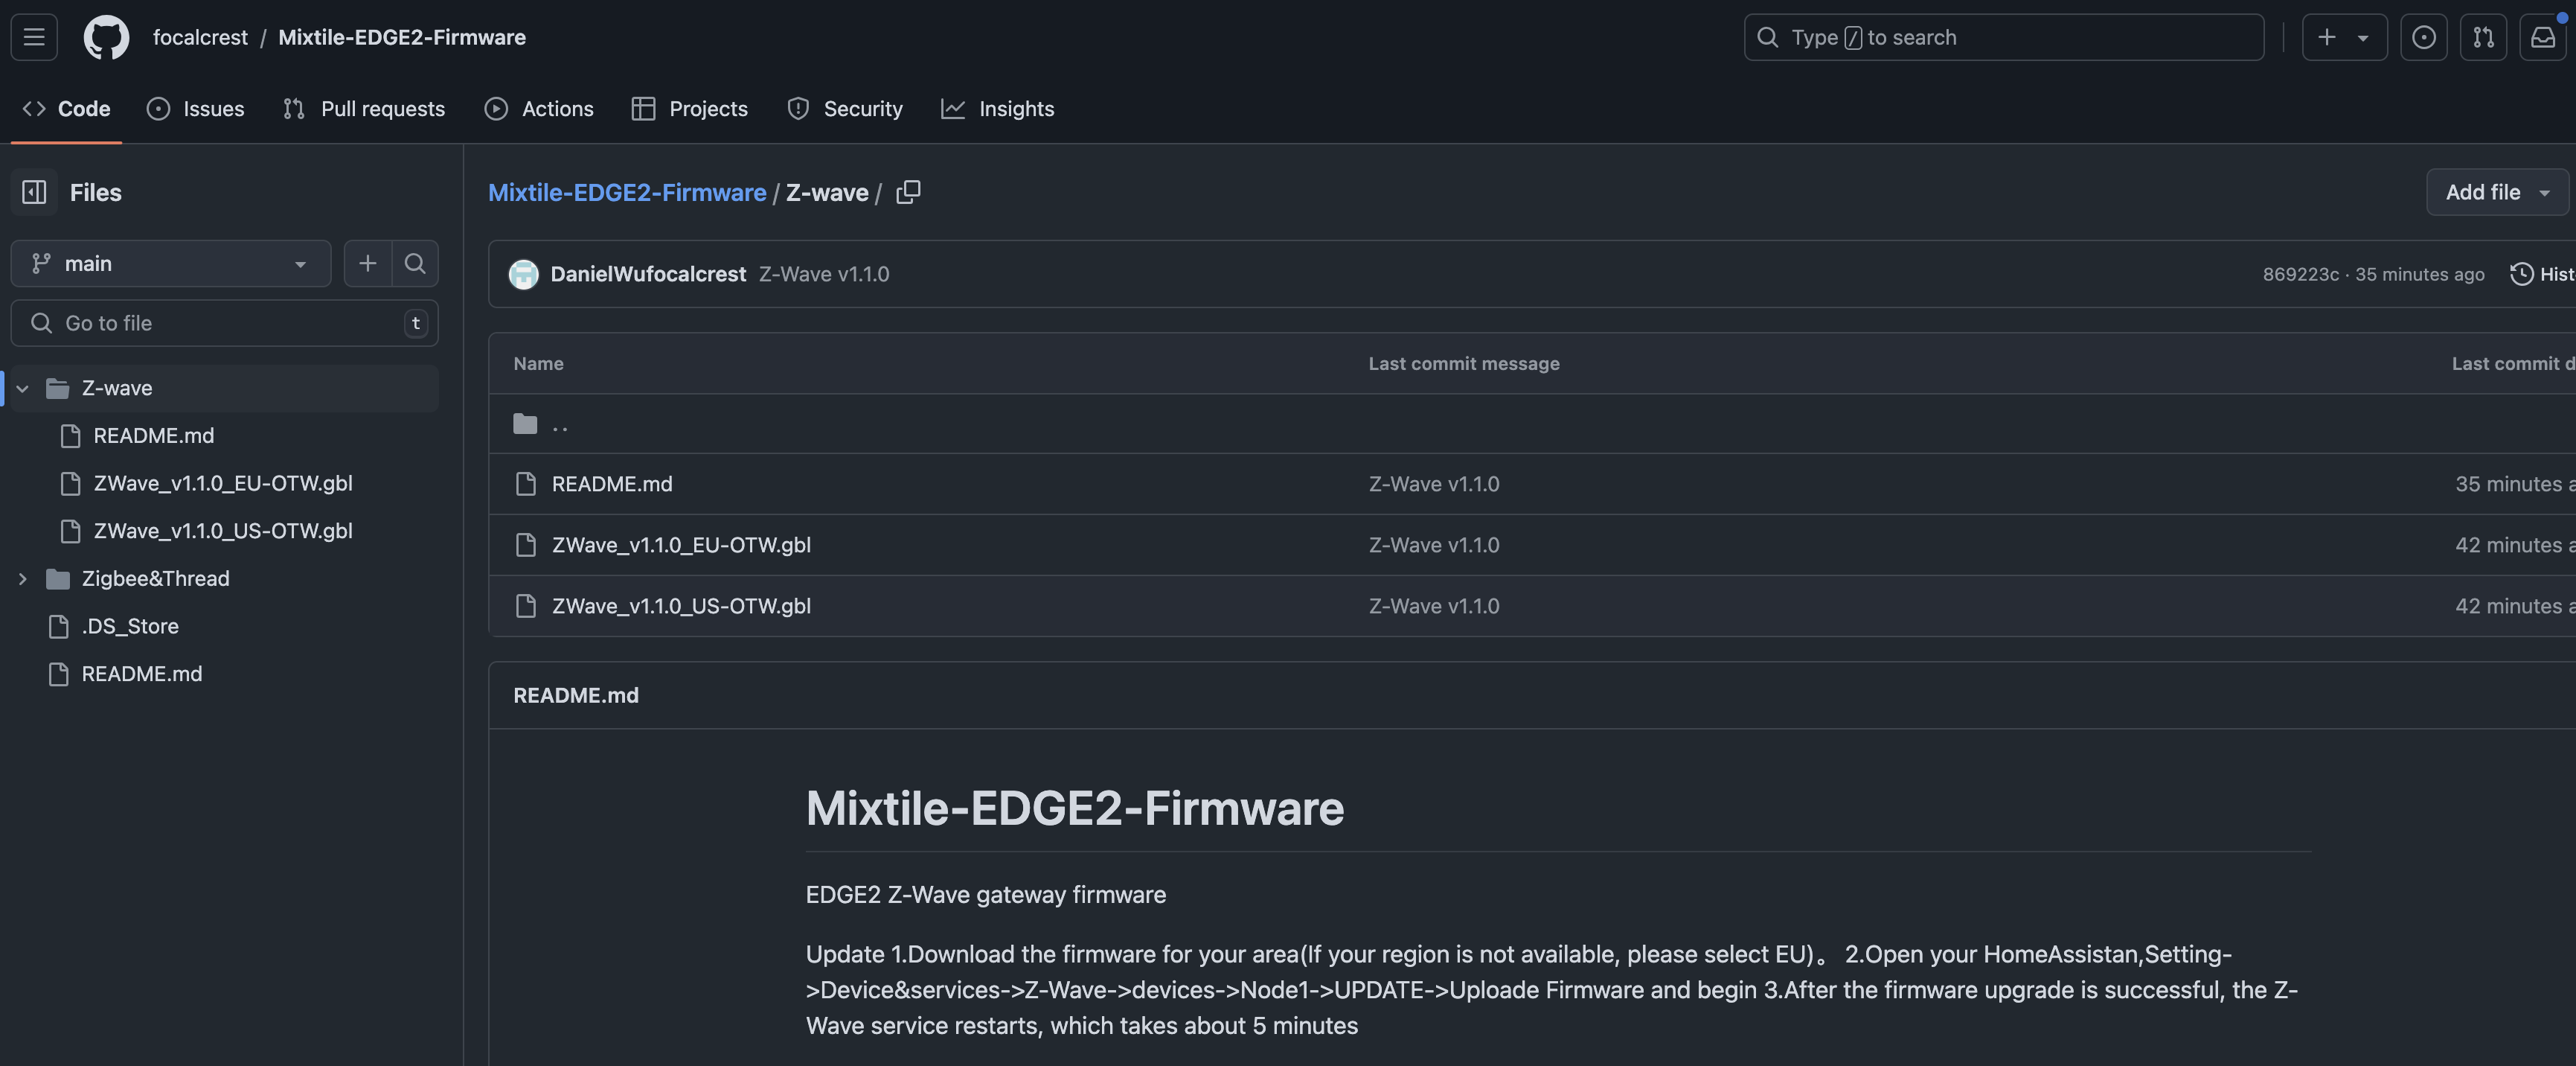Click file icon beside README.md in table
This screenshot has width=2576, height=1066.
coord(525,484)
